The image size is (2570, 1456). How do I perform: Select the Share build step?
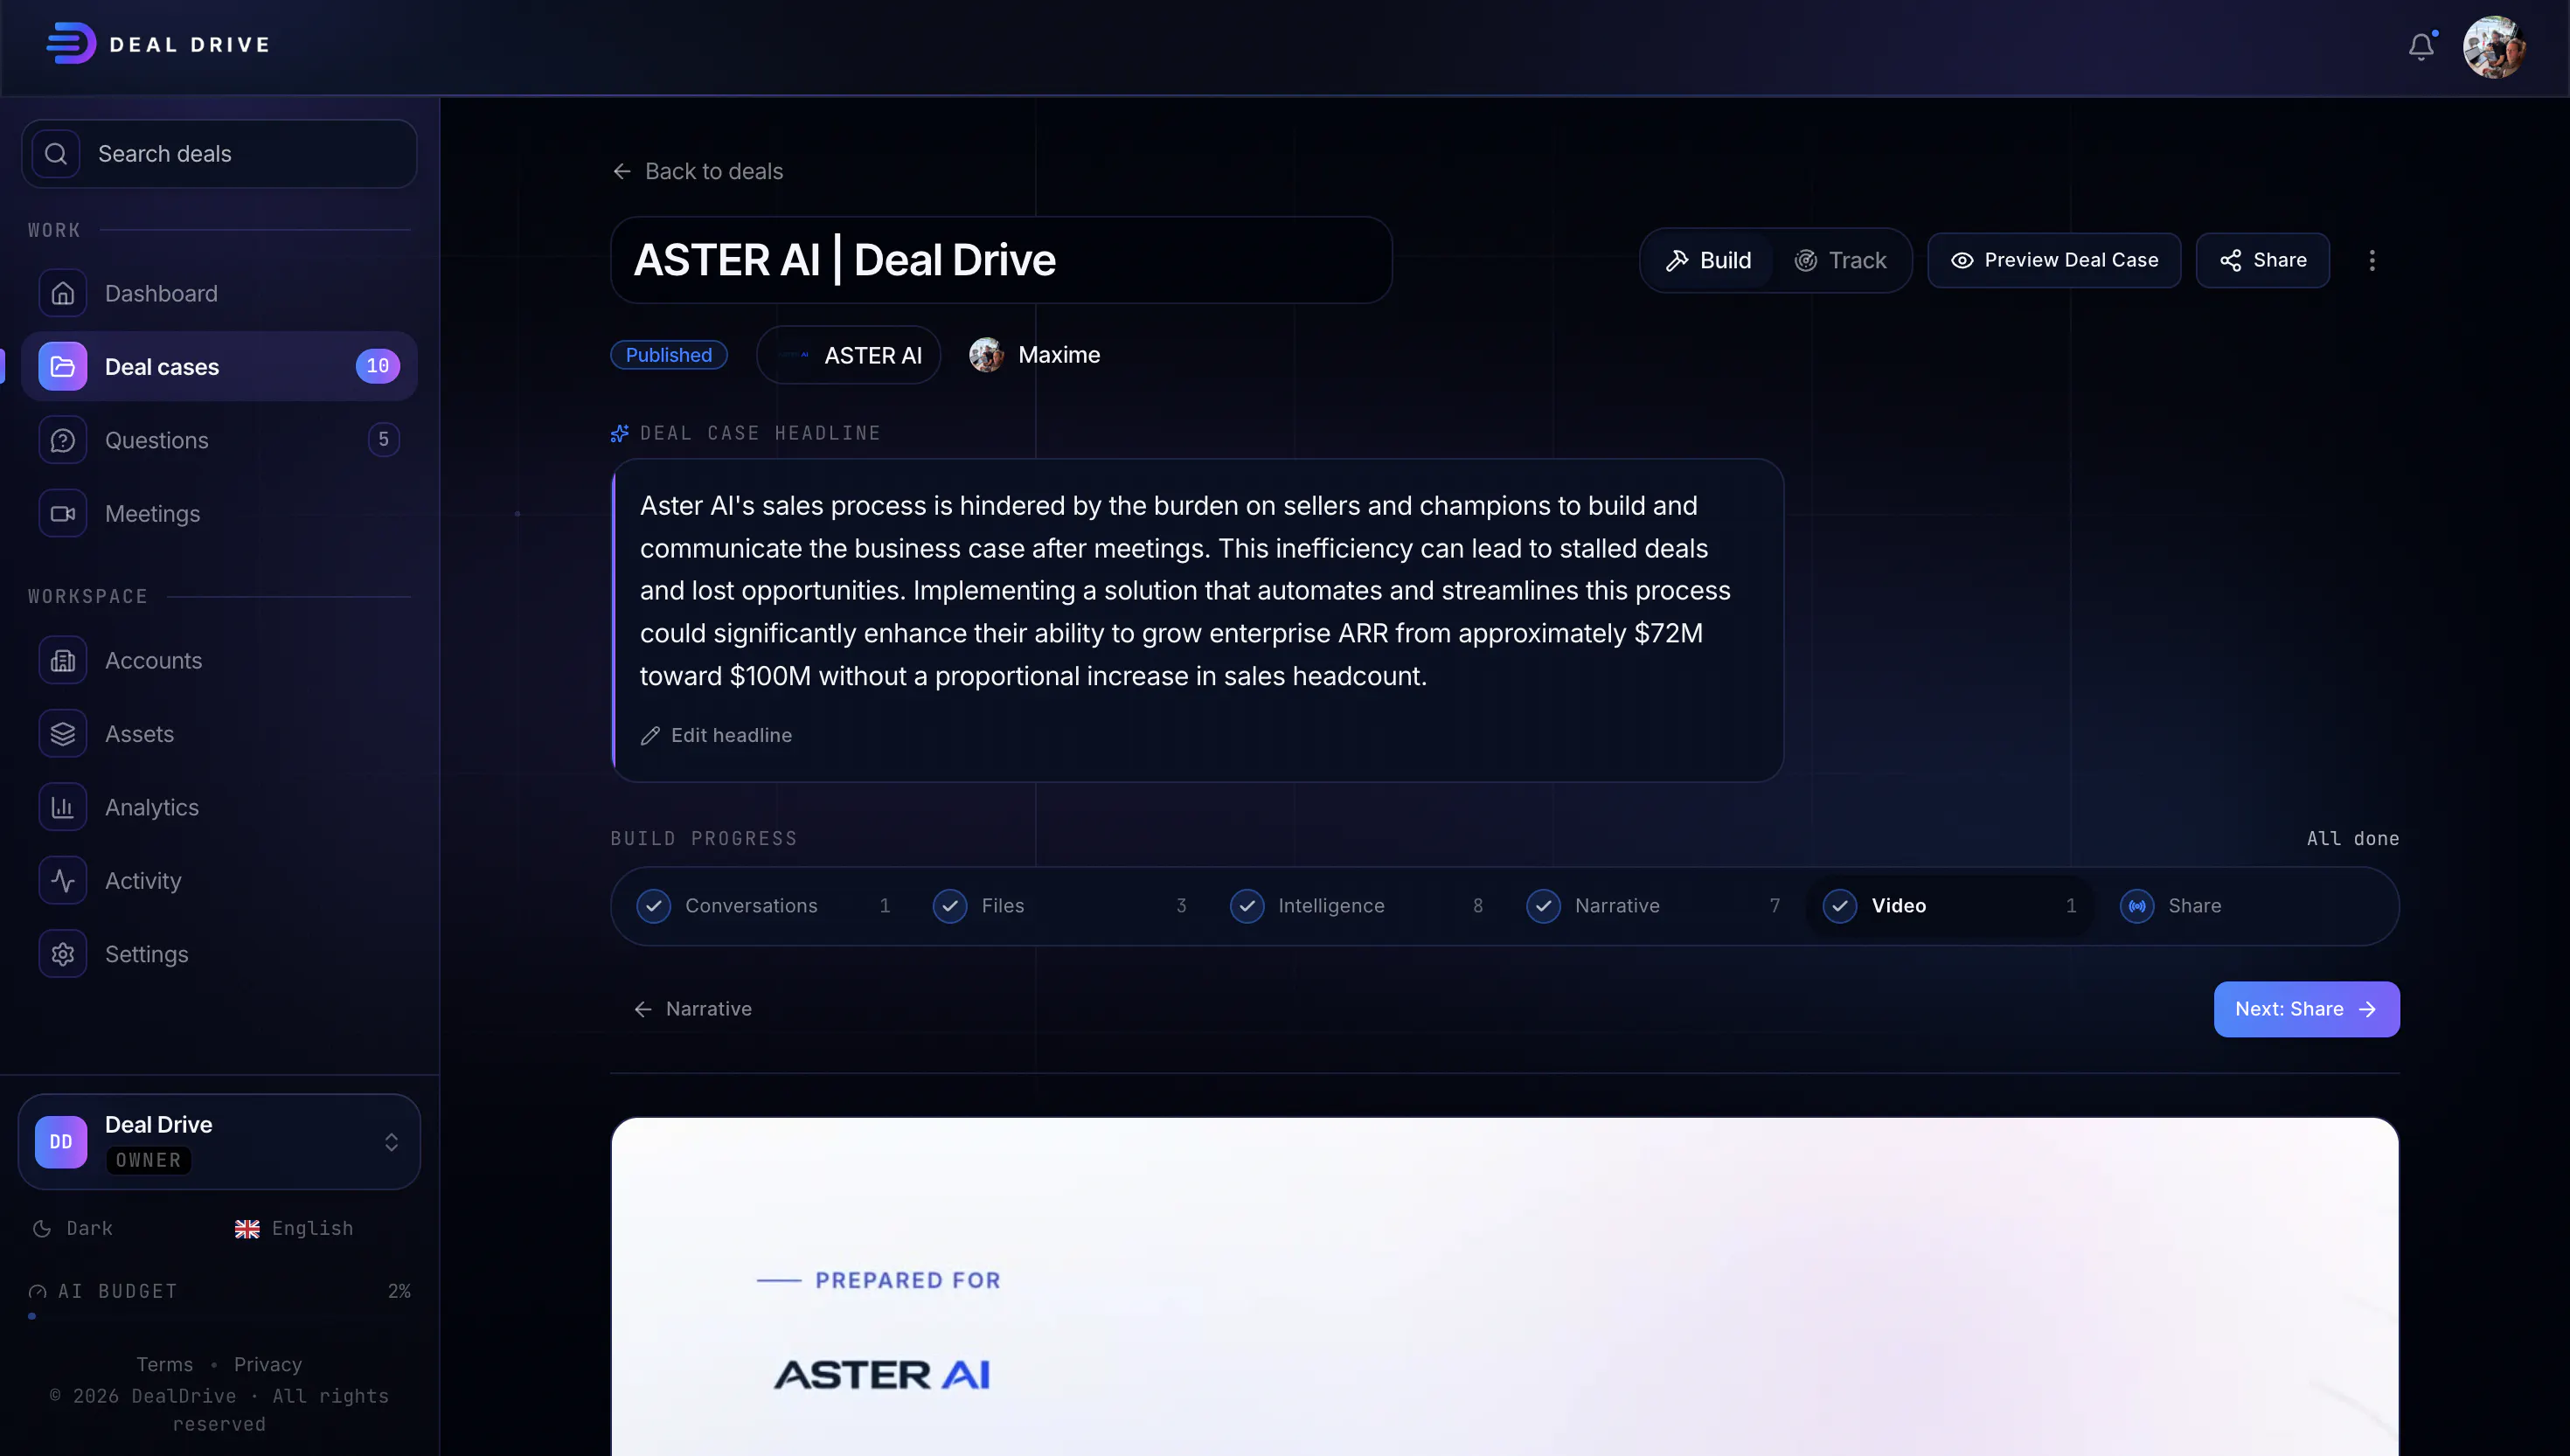(x=2245, y=906)
